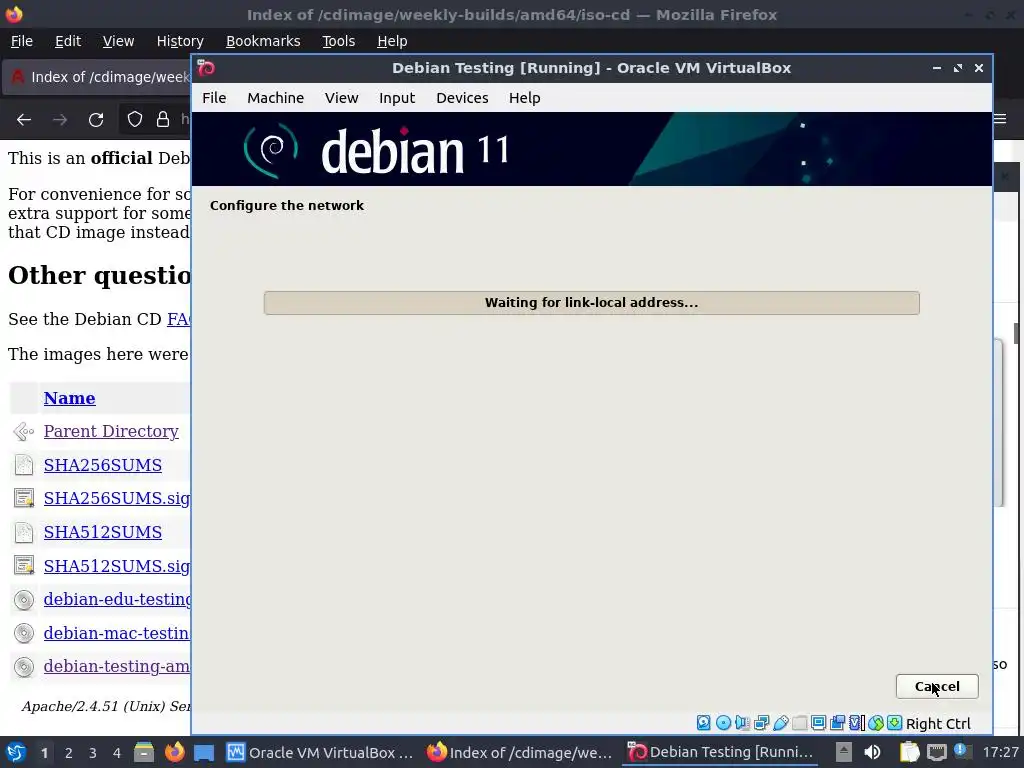
Task: Open VirtualBox File menu
Action: click(x=214, y=98)
